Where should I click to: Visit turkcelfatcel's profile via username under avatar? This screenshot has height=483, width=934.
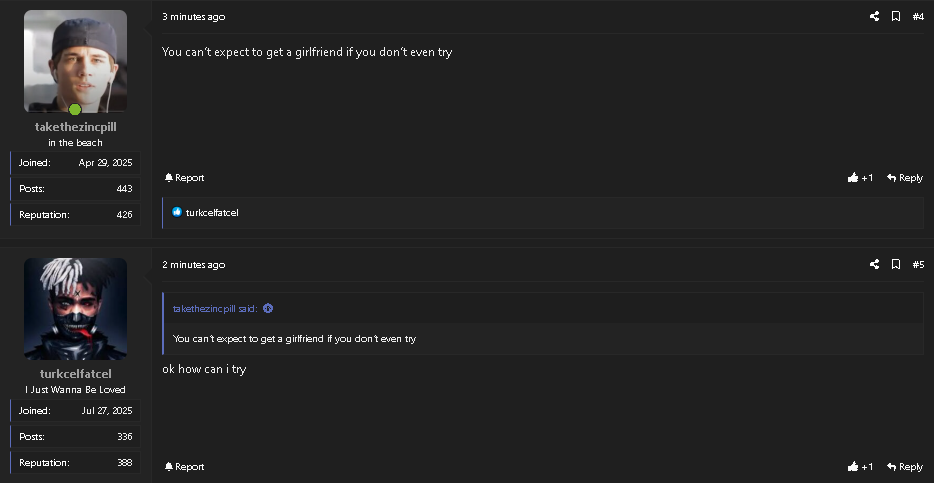[x=76, y=374]
